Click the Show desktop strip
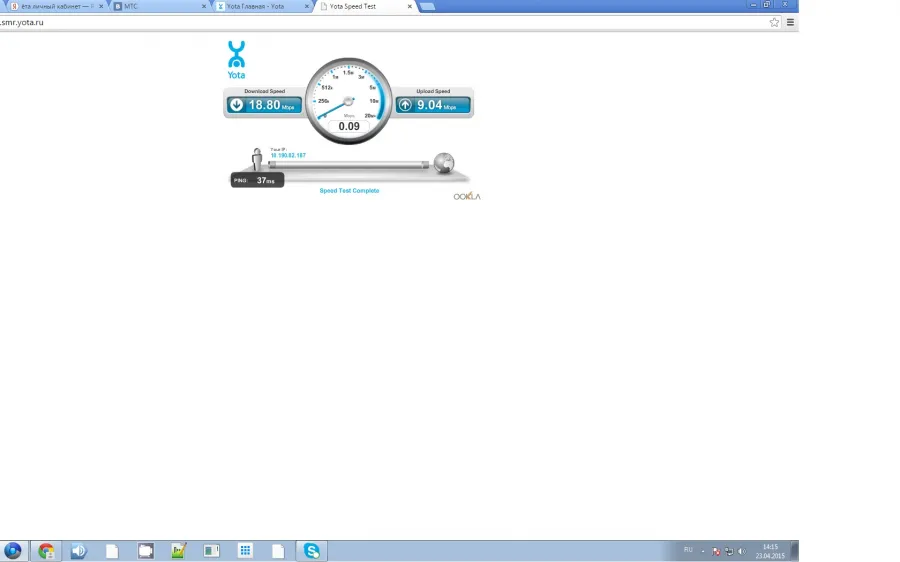 coord(795,551)
